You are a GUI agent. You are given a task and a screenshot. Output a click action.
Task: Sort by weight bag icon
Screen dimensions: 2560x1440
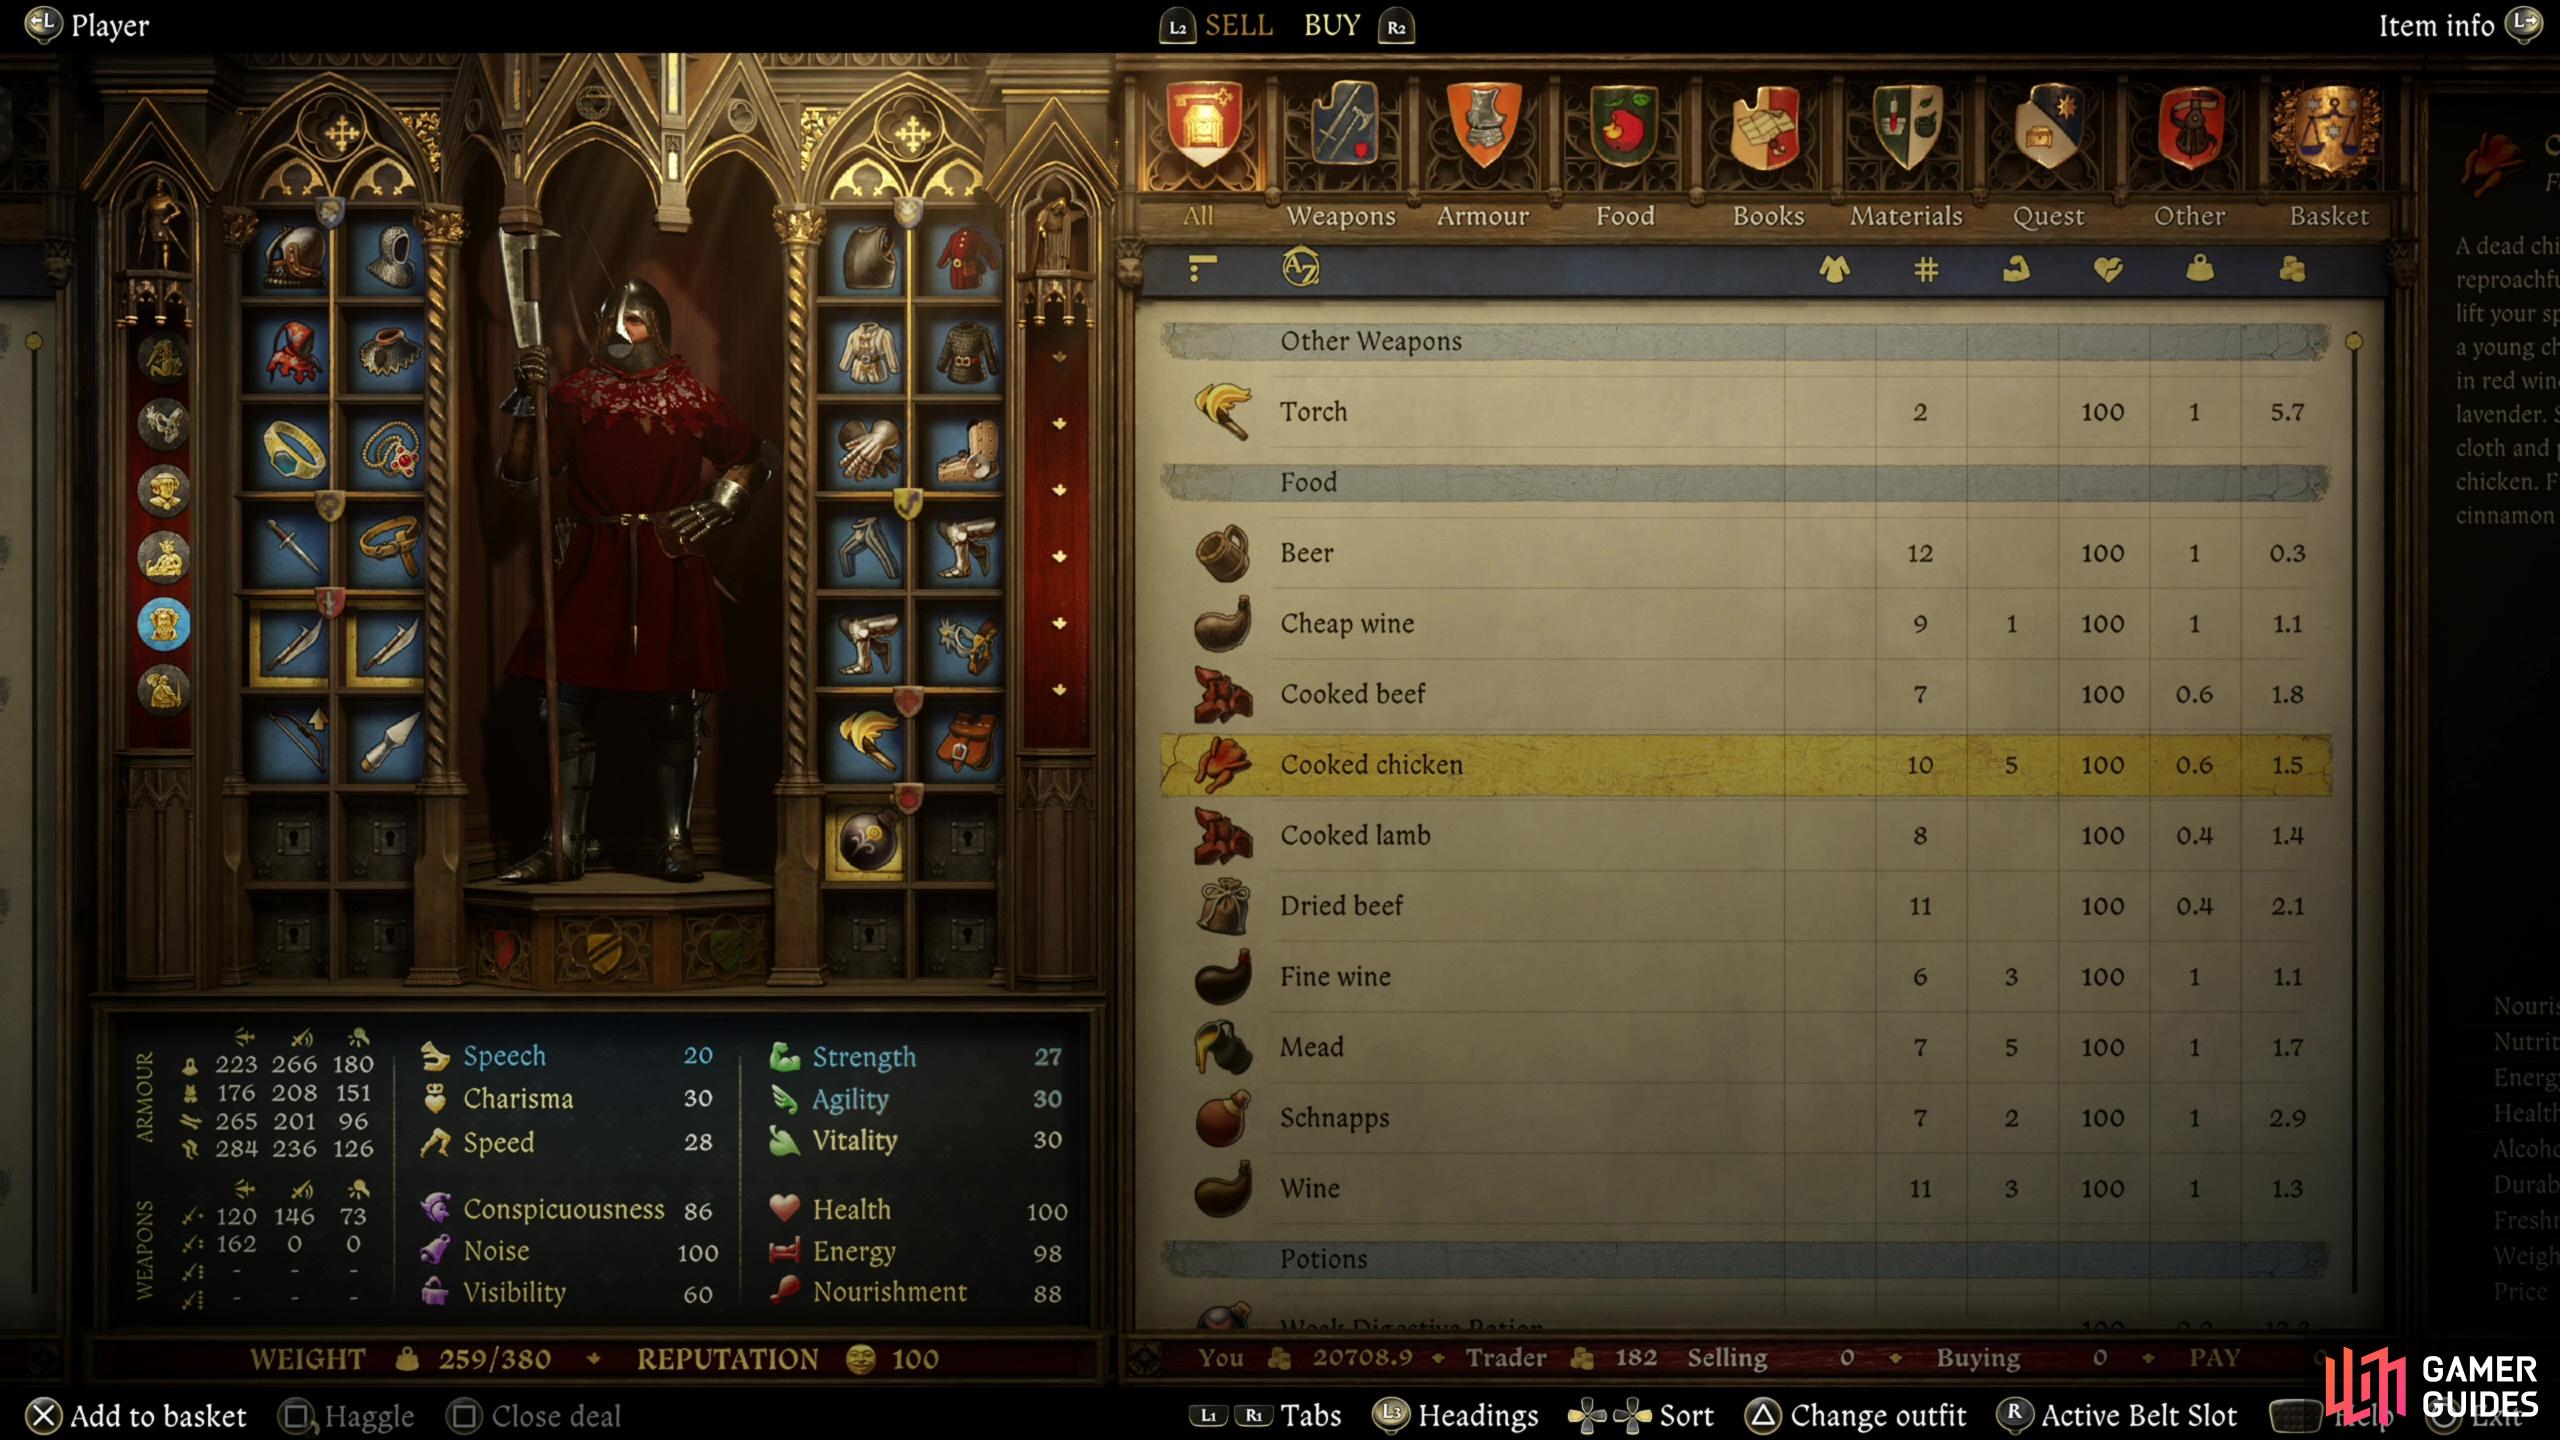click(2199, 269)
